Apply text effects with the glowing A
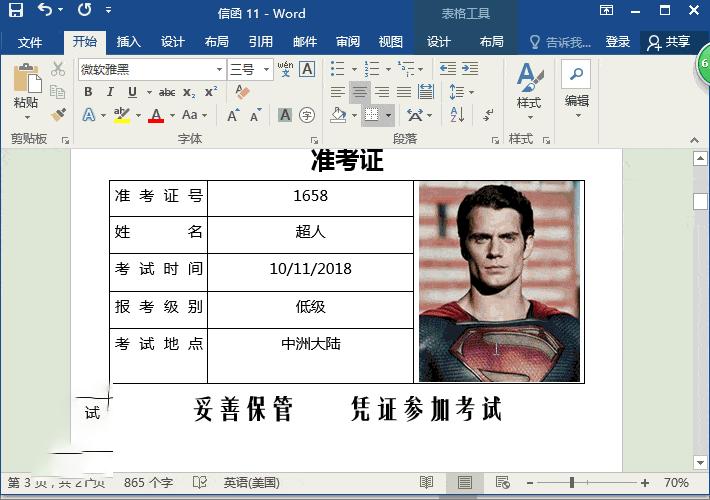This screenshot has width=710, height=500. click(x=89, y=115)
